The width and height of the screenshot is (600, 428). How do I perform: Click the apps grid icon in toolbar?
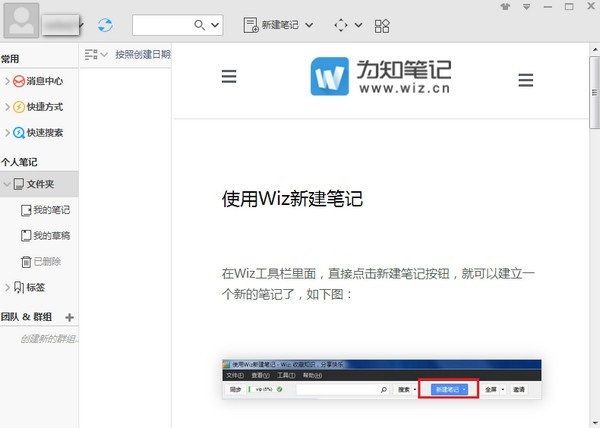click(x=382, y=26)
